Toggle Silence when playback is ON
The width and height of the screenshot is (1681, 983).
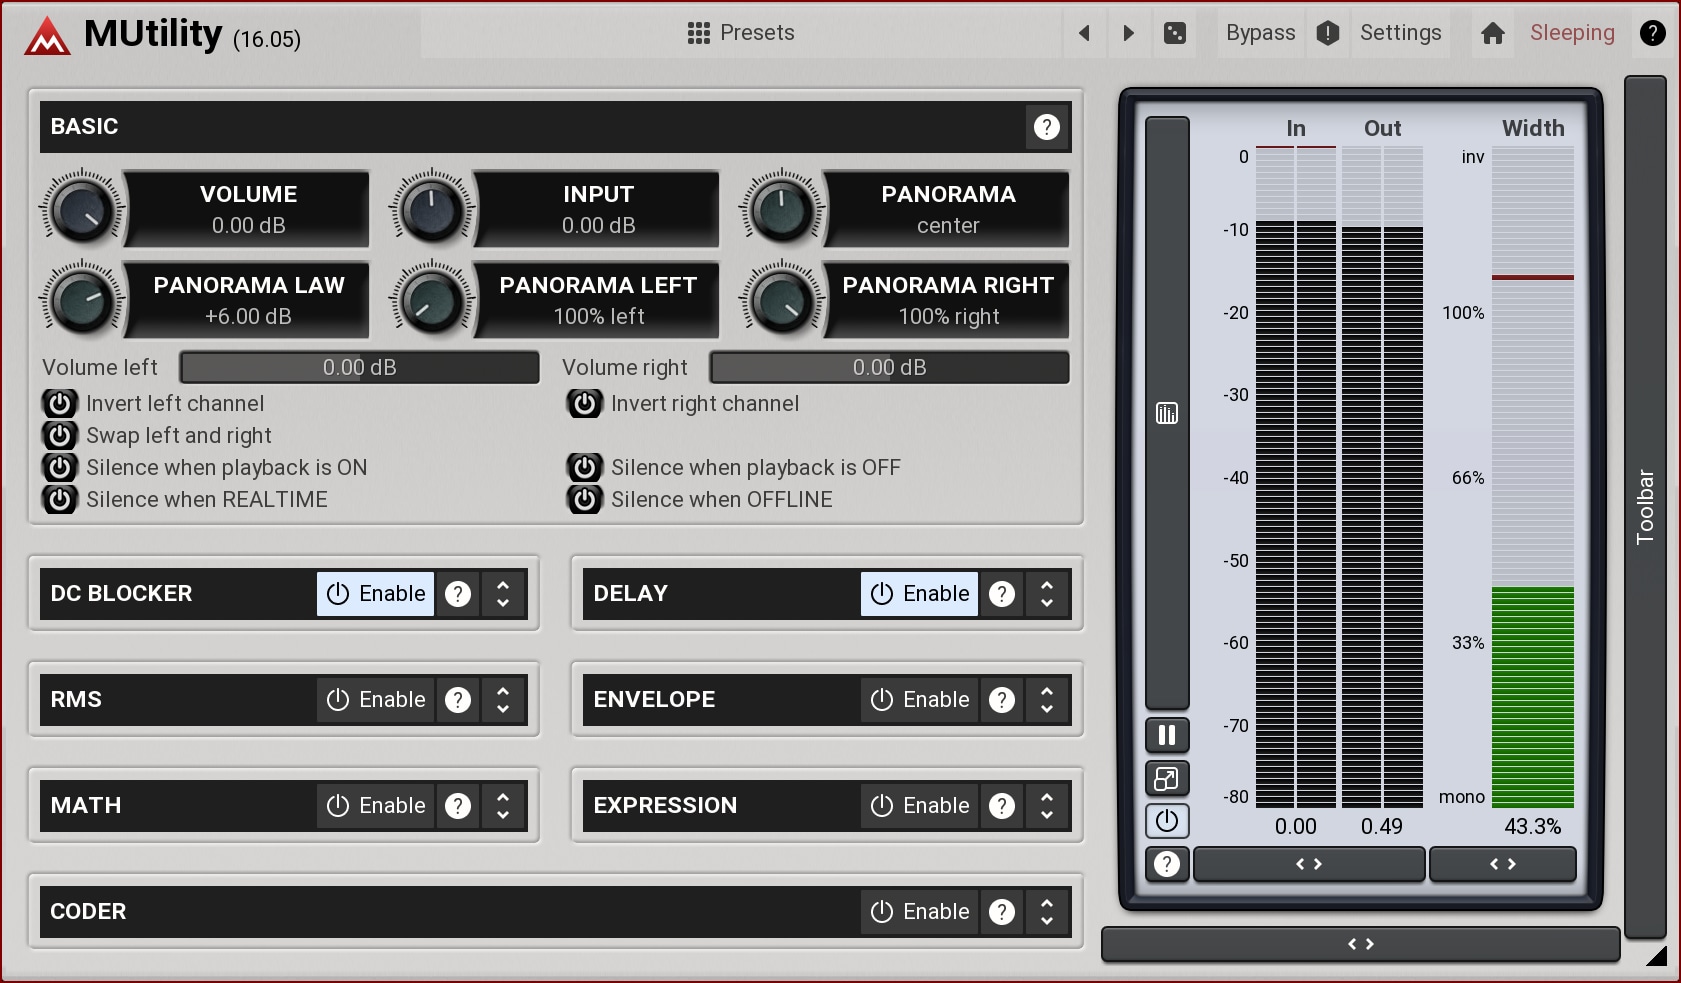pos(60,467)
